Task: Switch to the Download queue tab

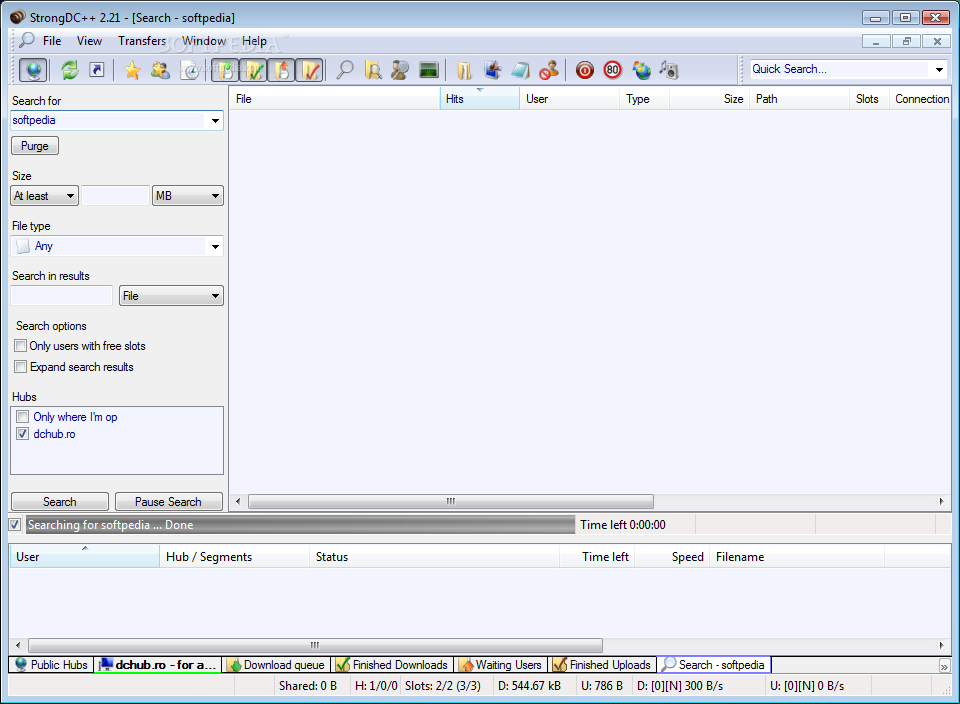Action: tap(276, 665)
